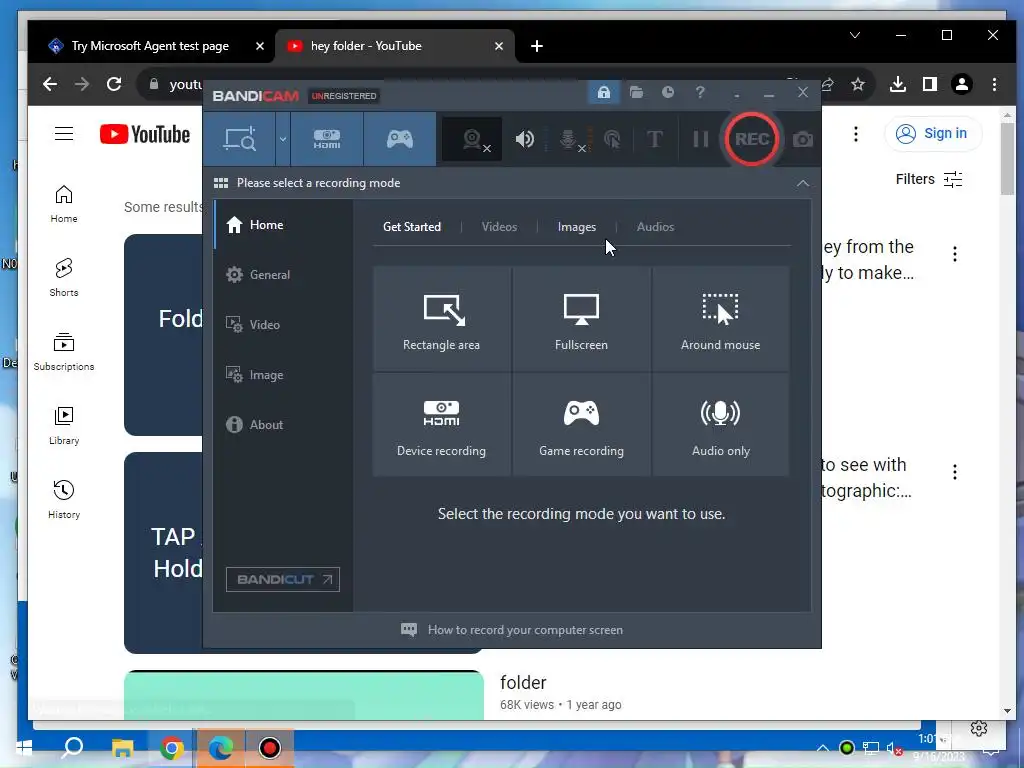Open options menu for second video result
Image resolution: width=1024 pixels, height=768 pixels.
[x=955, y=472]
